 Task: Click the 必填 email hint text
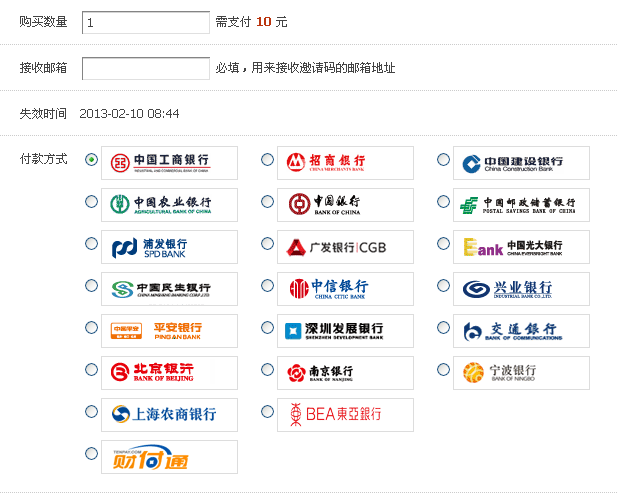(x=305, y=68)
